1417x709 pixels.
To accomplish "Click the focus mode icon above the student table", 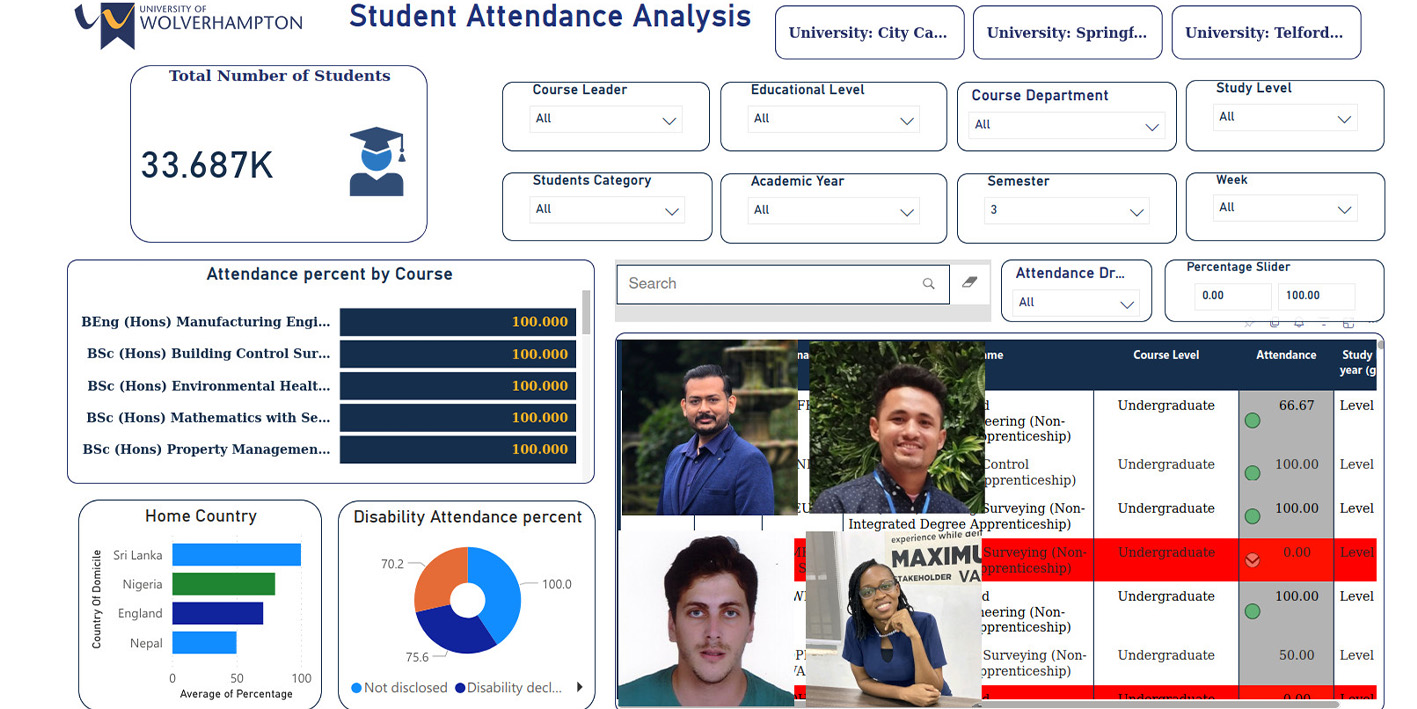I will pos(1348,323).
